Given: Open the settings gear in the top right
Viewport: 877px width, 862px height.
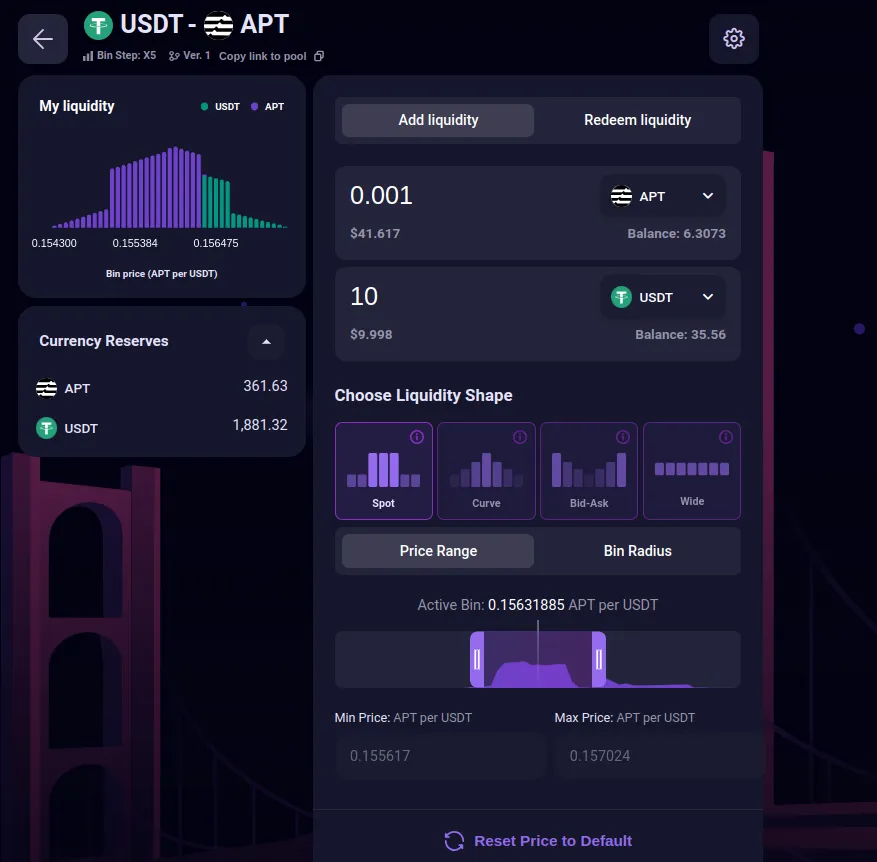Looking at the screenshot, I should (733, 38).
